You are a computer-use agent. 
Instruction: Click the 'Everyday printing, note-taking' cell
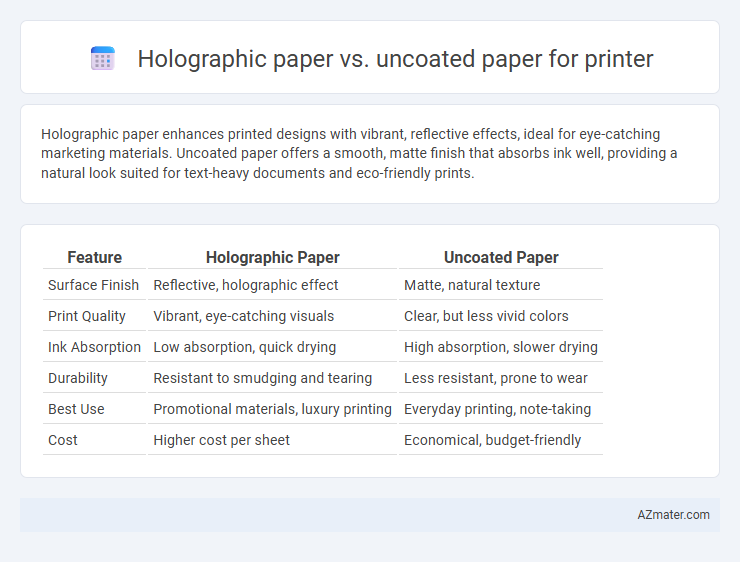(501, 409)
